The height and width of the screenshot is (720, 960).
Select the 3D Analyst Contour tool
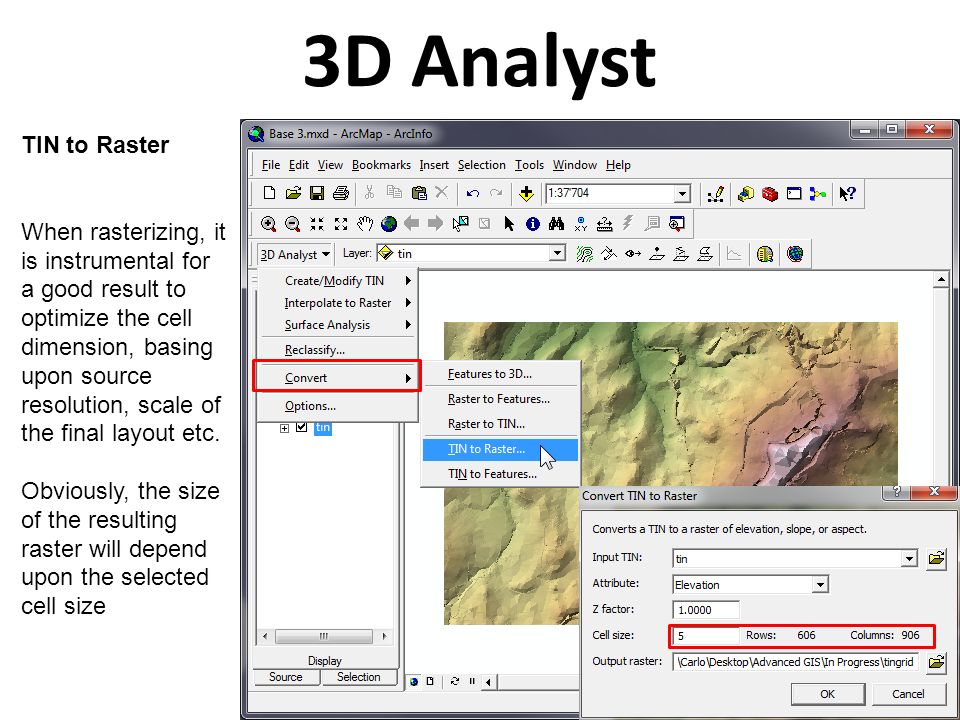(585, 253)
